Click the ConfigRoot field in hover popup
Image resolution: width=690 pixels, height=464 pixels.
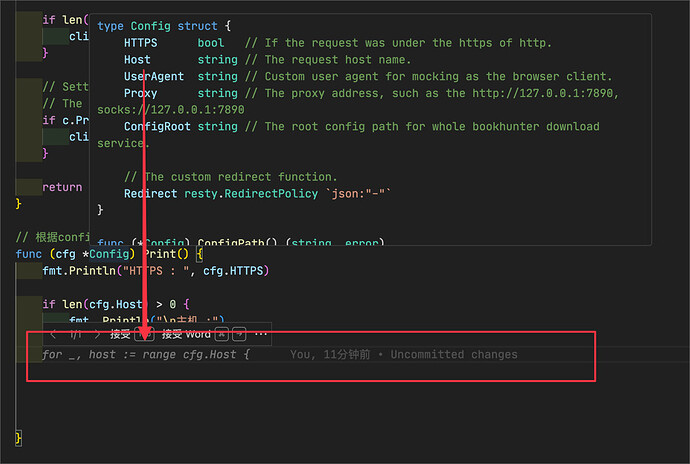pos(157,127)
